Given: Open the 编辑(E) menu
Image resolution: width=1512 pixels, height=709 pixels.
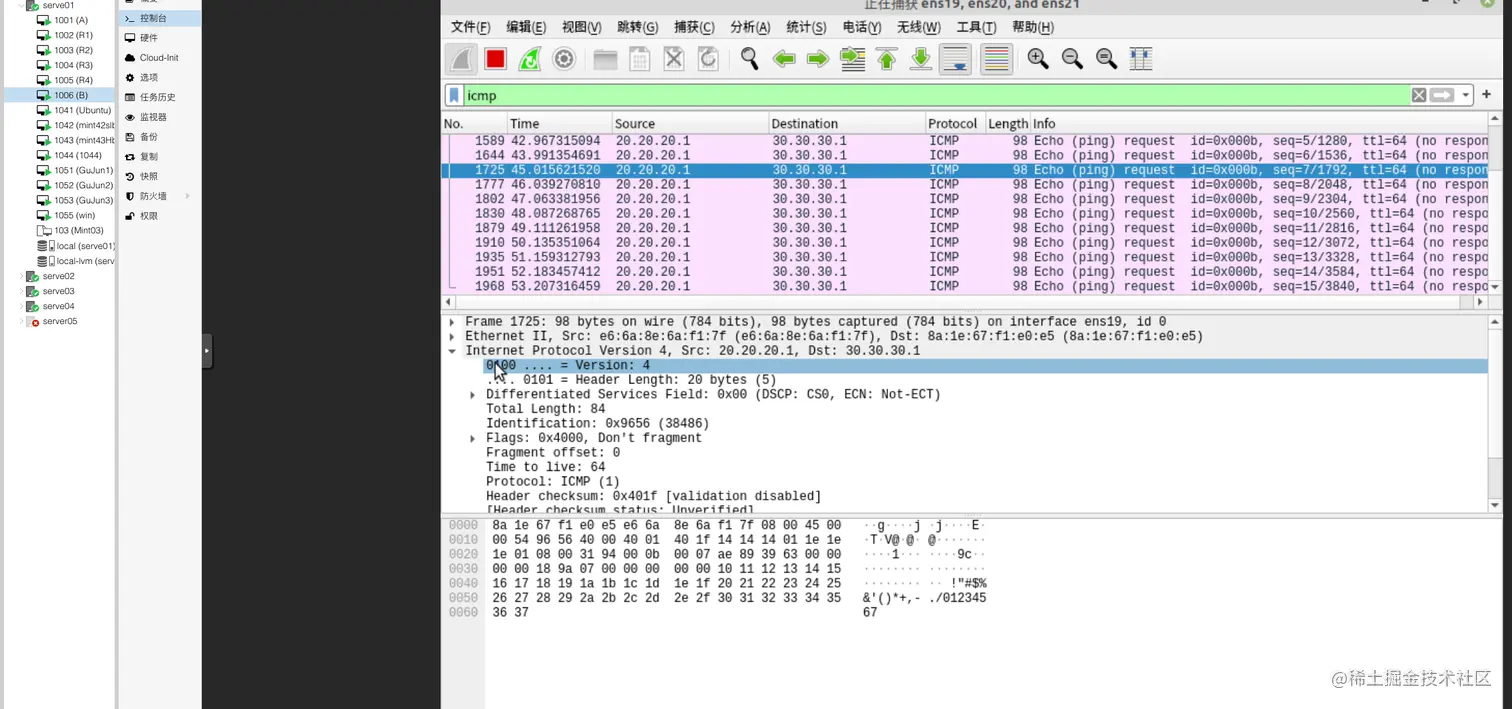Looking at the screenshot, I should coord(526,27).
